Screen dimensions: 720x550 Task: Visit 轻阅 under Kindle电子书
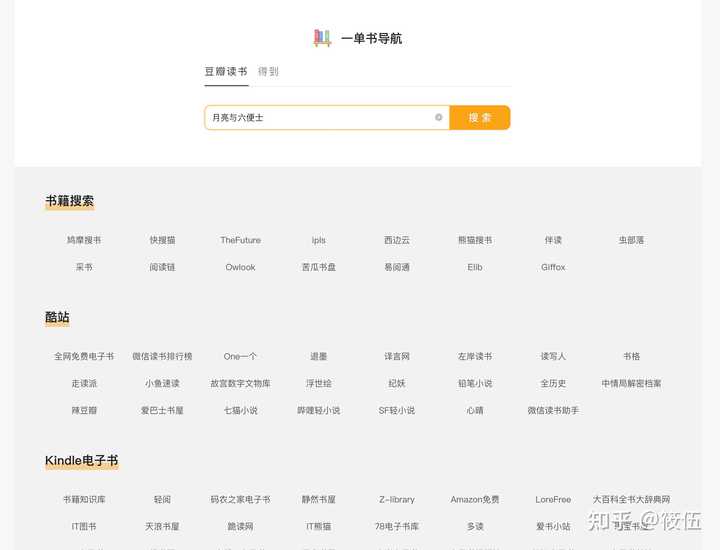click(x=162, y=499)
